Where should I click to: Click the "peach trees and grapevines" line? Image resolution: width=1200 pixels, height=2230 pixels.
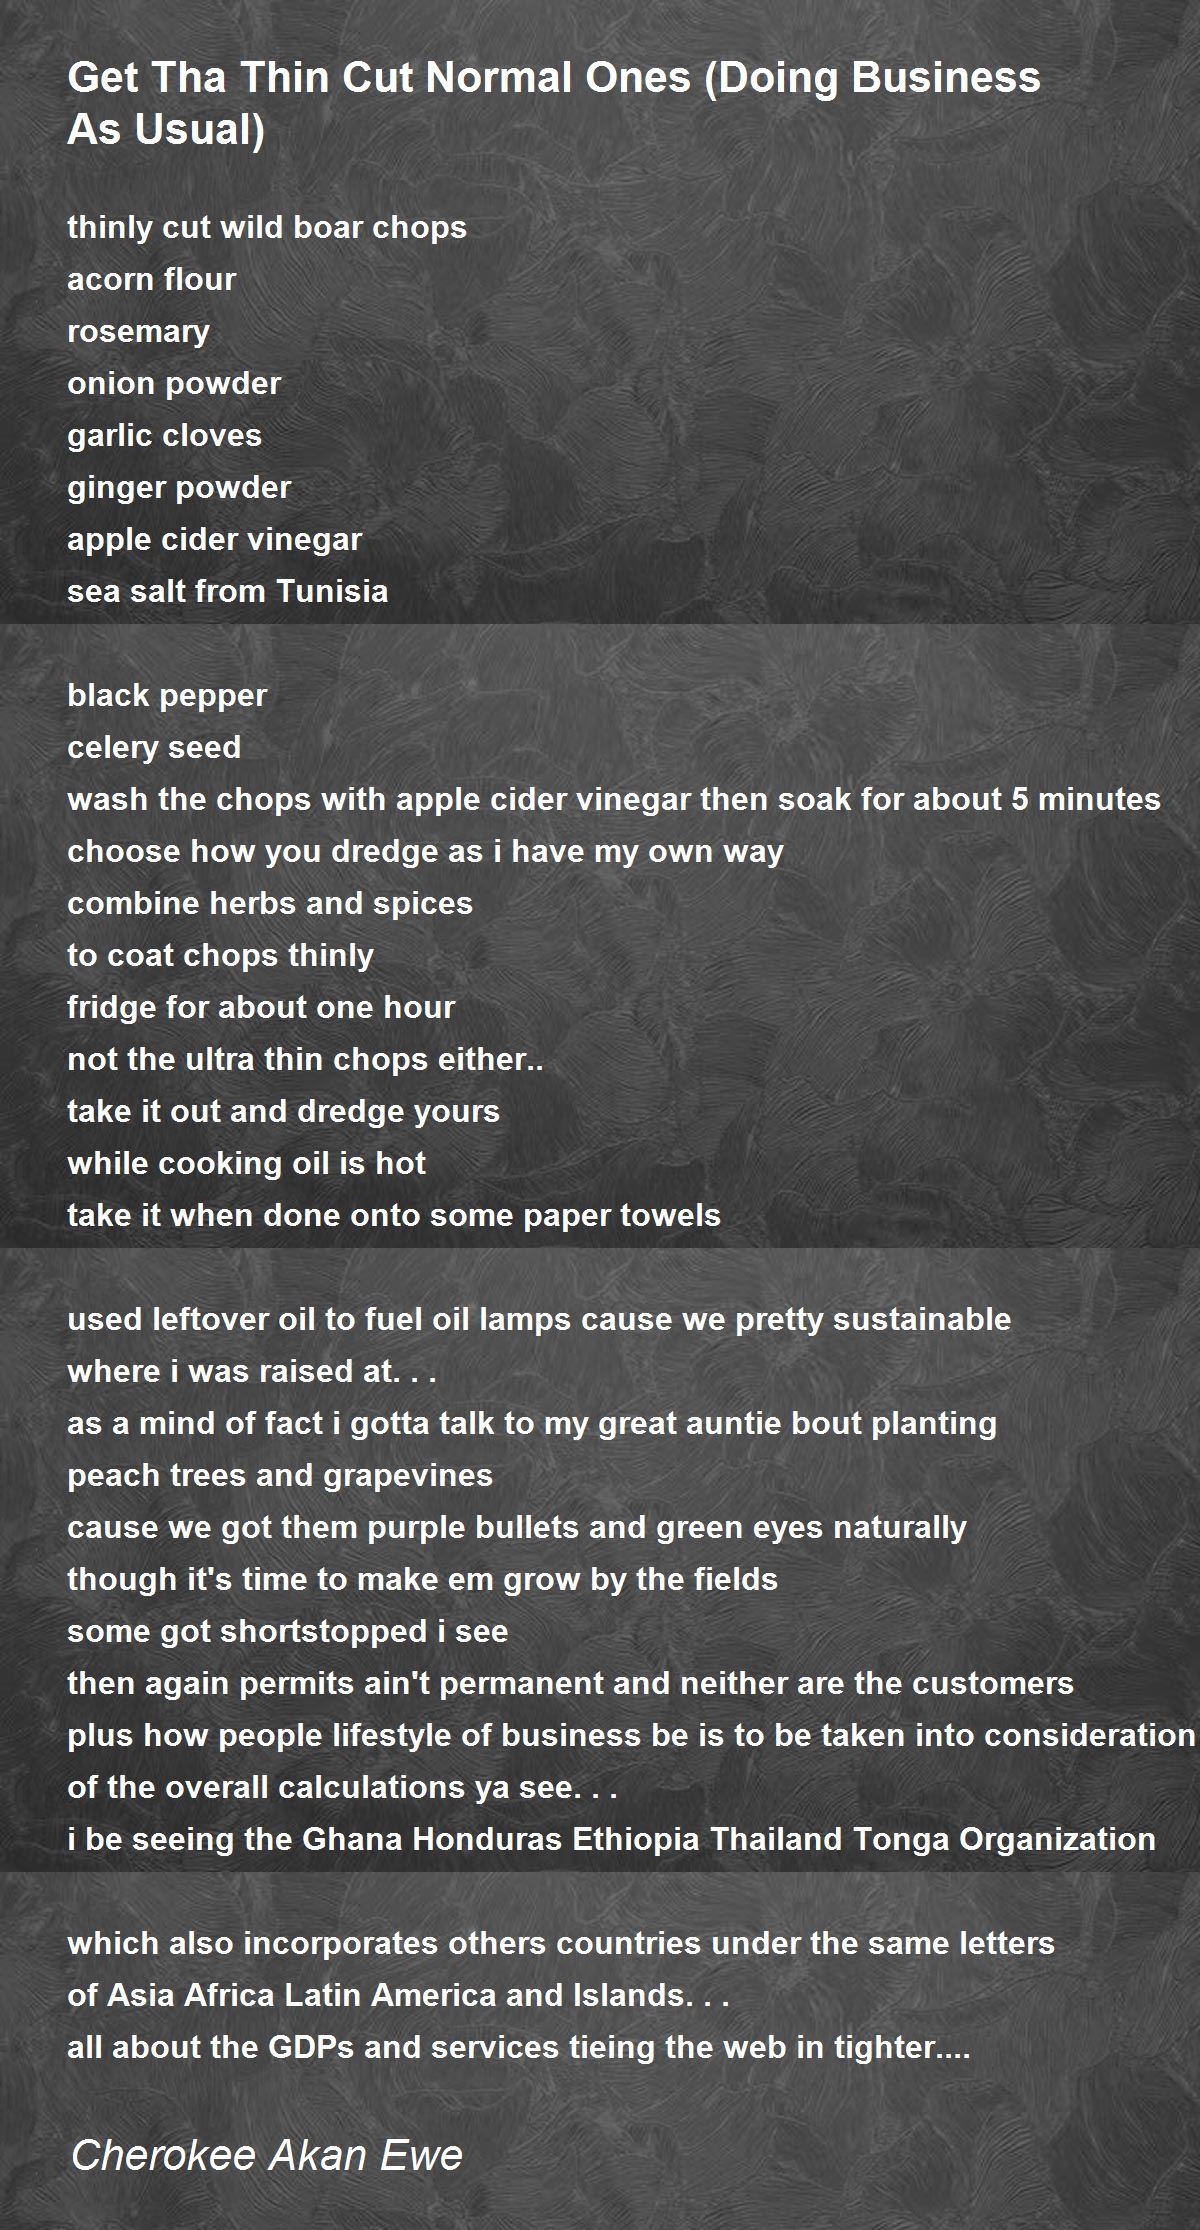280,1476
